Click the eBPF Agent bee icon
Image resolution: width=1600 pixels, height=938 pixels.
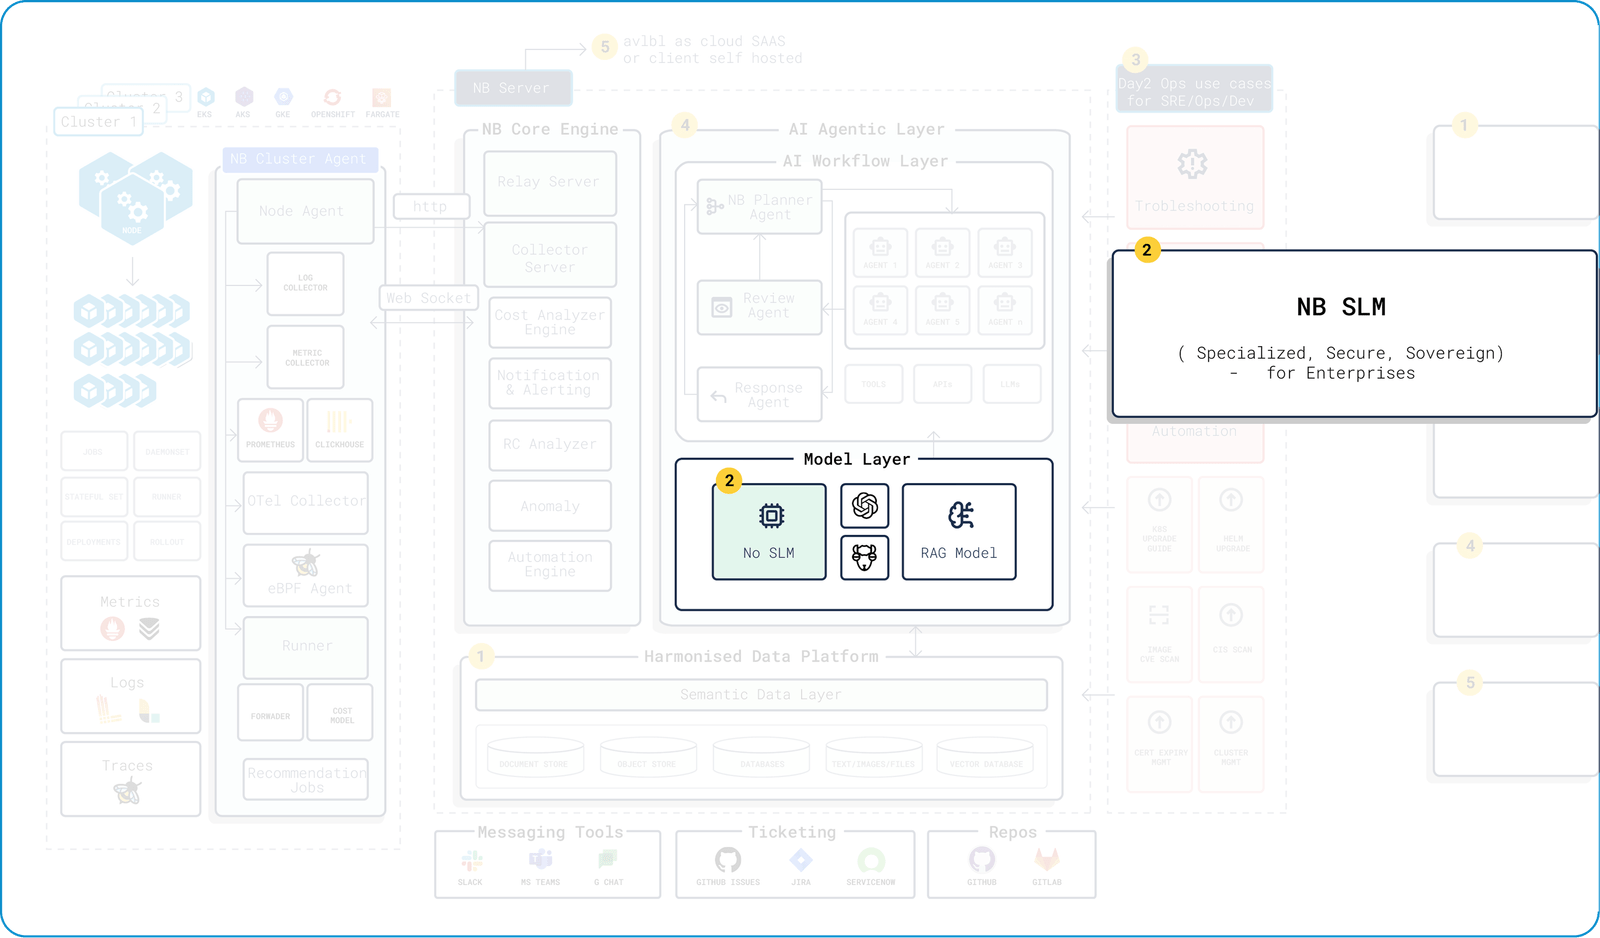click(306, 563)
